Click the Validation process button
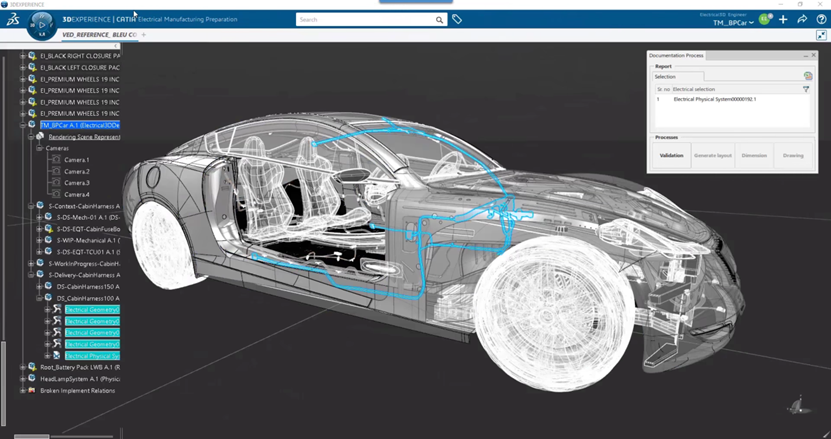 click(x=671, y=156)
